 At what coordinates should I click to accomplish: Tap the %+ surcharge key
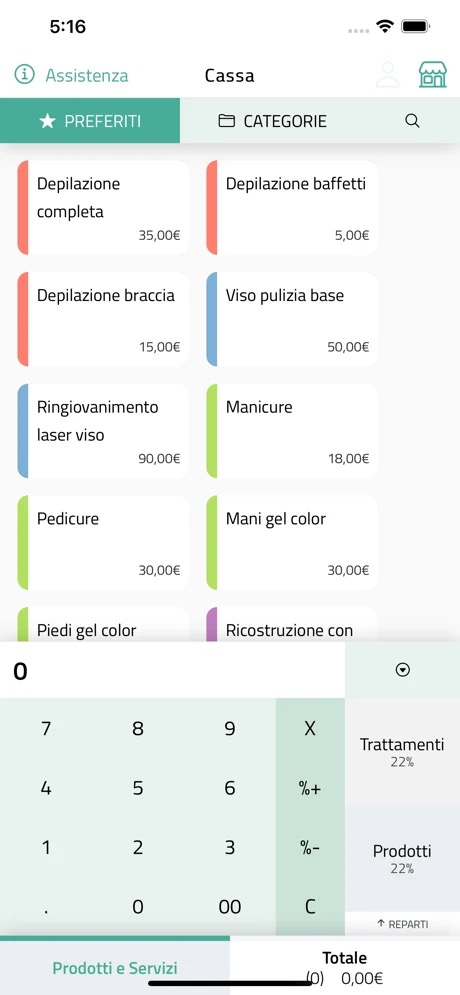coord(310,788)
